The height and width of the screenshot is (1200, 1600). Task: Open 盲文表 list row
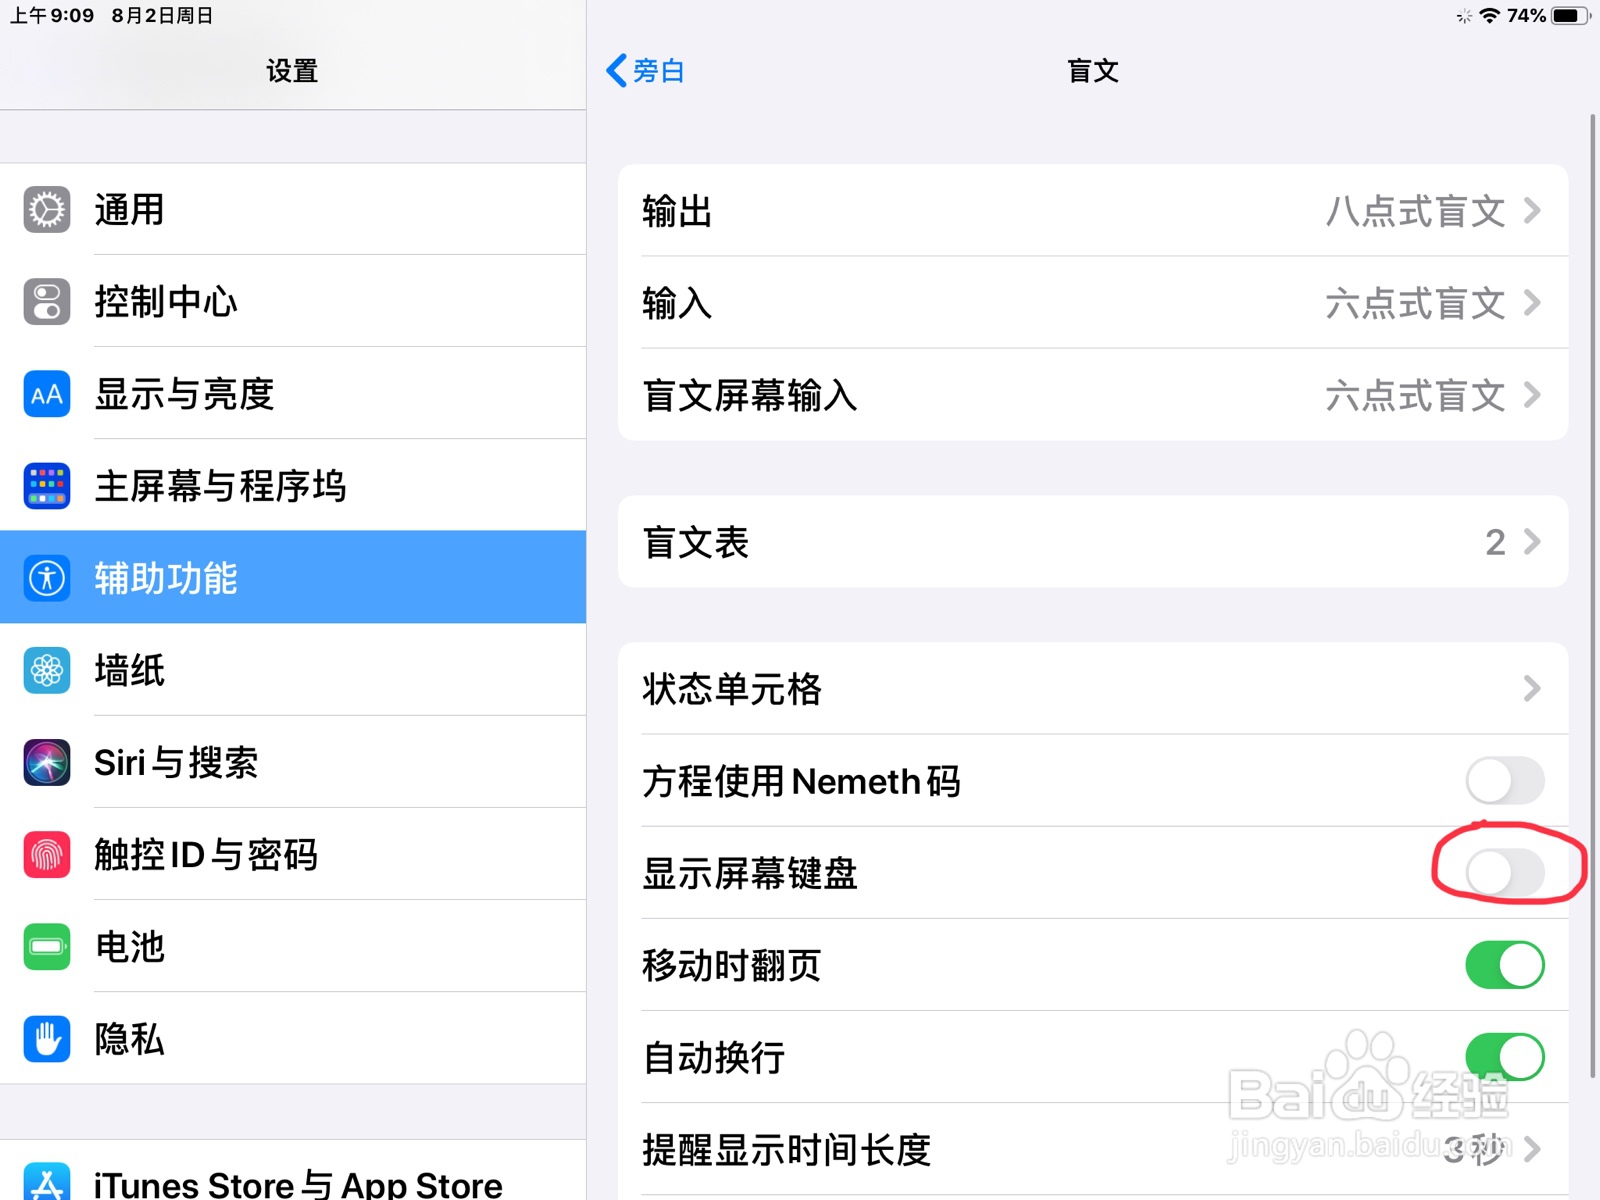pos(1093,542)
